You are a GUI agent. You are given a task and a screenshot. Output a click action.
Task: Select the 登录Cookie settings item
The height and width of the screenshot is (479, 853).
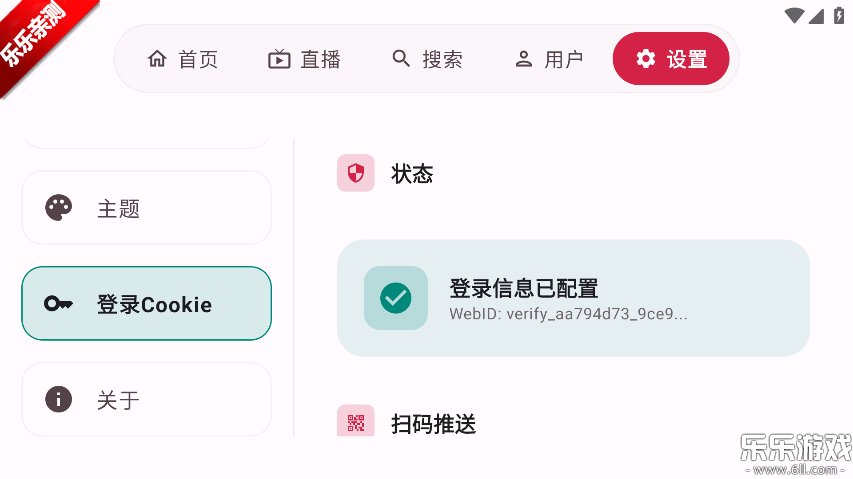tap(146, 304)
